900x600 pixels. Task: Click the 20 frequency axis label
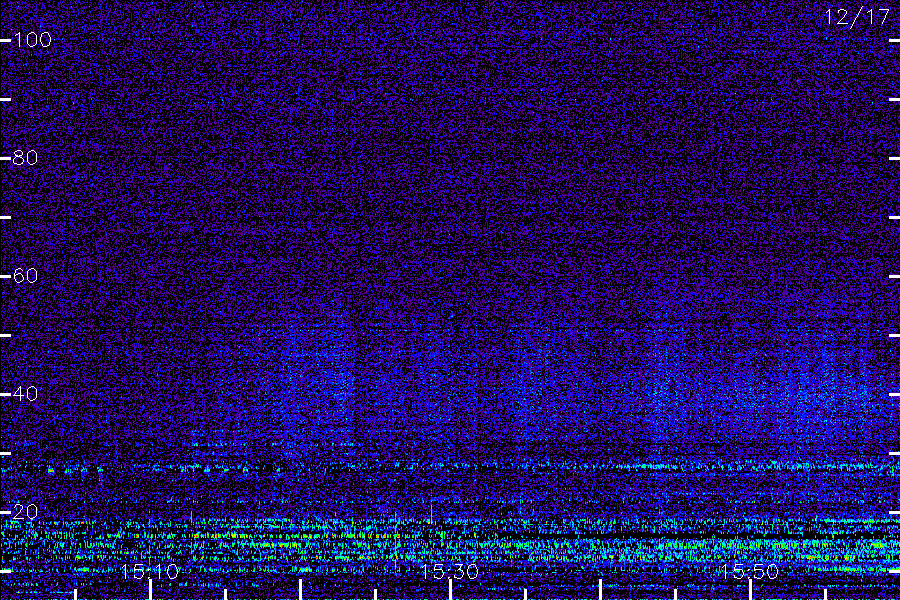[x=25, y=512]
